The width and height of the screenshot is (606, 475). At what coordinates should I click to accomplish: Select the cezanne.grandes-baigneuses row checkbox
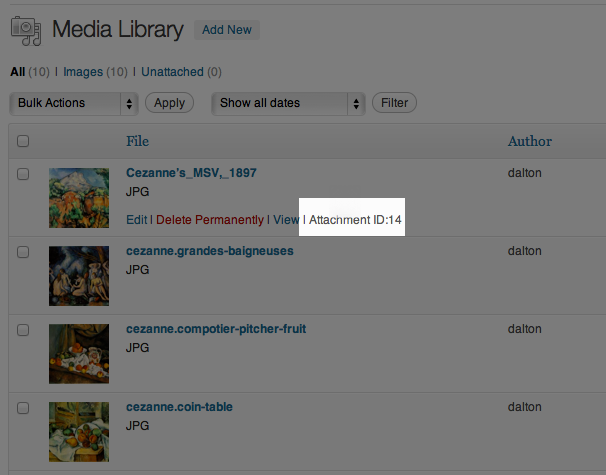[x=23, y=251]
